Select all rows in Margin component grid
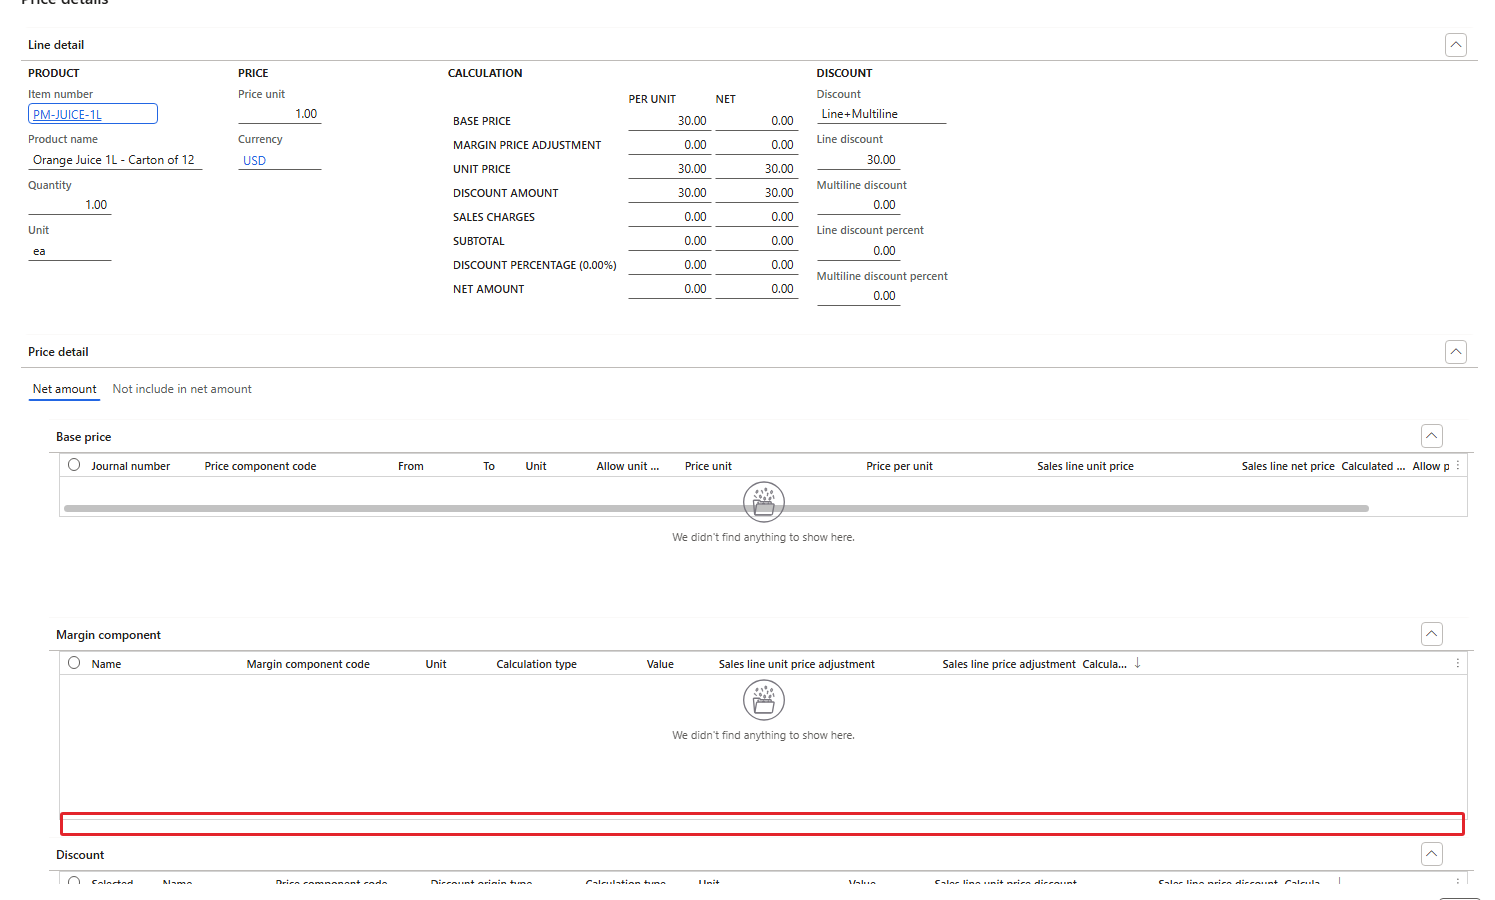Screen dimensions: 1495x900 point(74,663)
